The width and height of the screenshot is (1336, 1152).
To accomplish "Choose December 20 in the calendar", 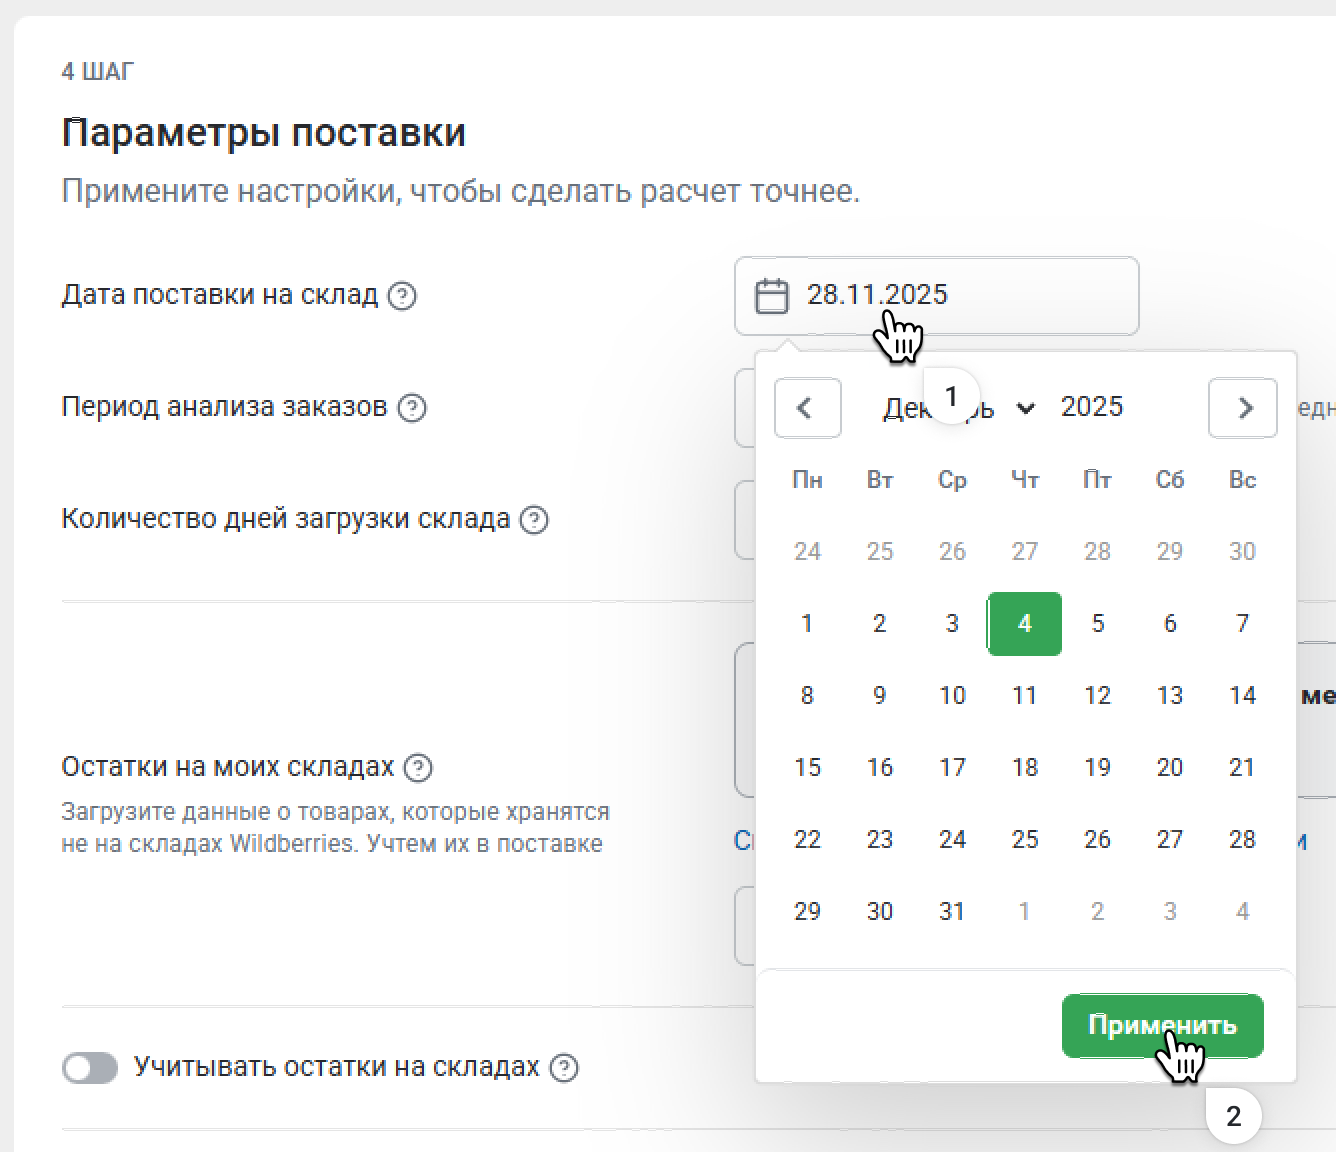I will (x=1169, y=768).
